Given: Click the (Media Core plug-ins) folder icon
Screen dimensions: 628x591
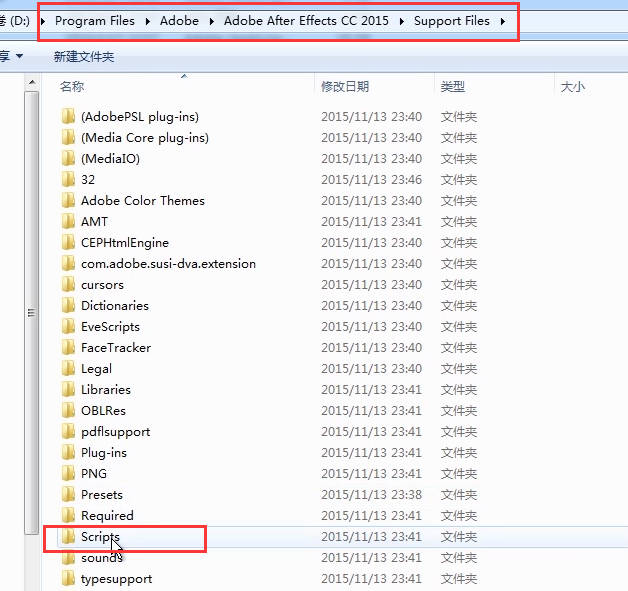Looking at the screenshot, I should [x=68, y=137].
